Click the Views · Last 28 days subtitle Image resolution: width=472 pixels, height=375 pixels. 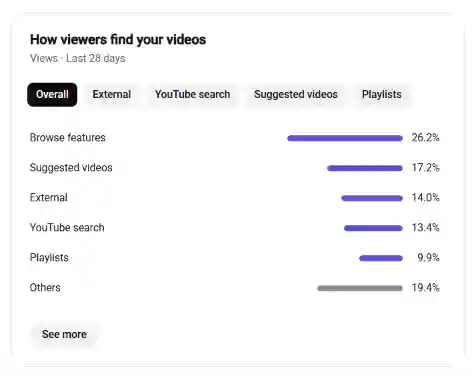click(78, 58)
